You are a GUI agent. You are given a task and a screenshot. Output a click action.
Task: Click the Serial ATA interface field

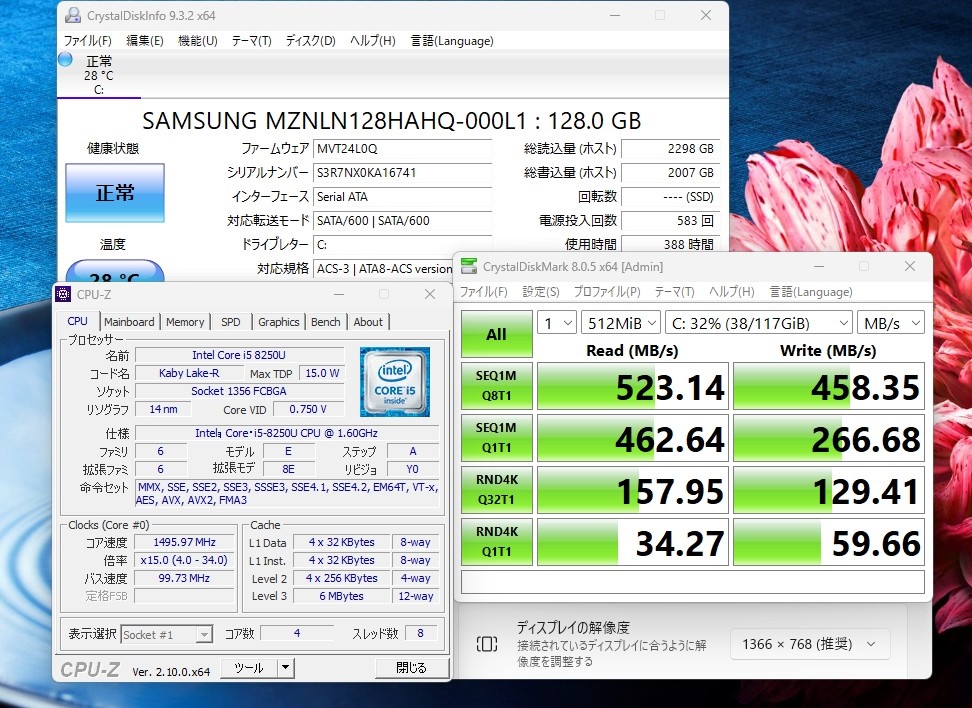coord(402,197)
